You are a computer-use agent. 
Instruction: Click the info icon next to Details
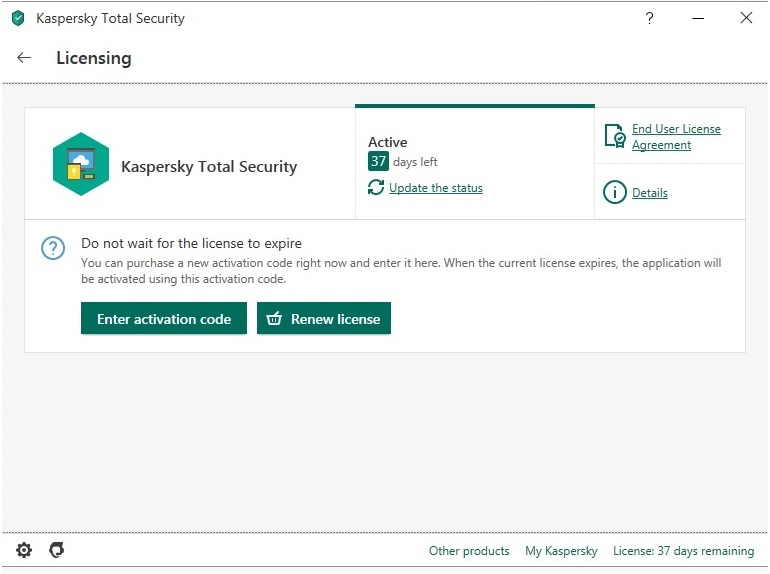(x=615, y=192)
